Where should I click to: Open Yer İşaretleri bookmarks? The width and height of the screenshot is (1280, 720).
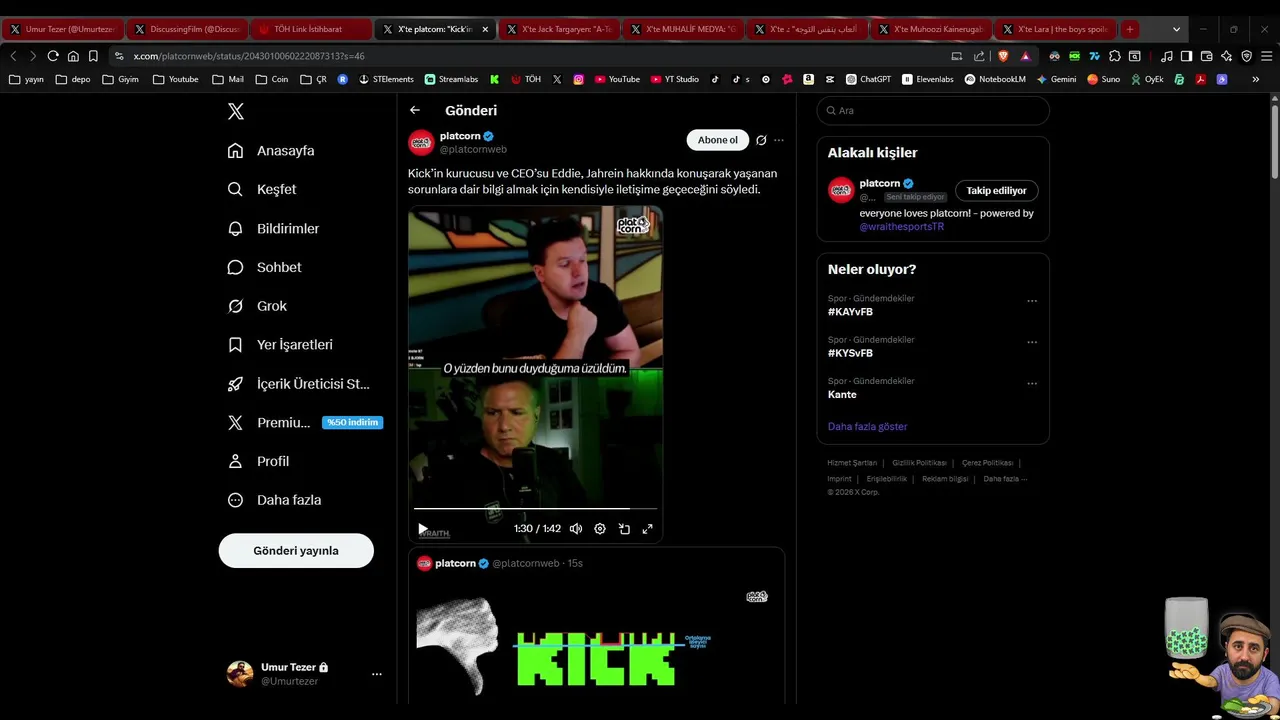(280, 345)
